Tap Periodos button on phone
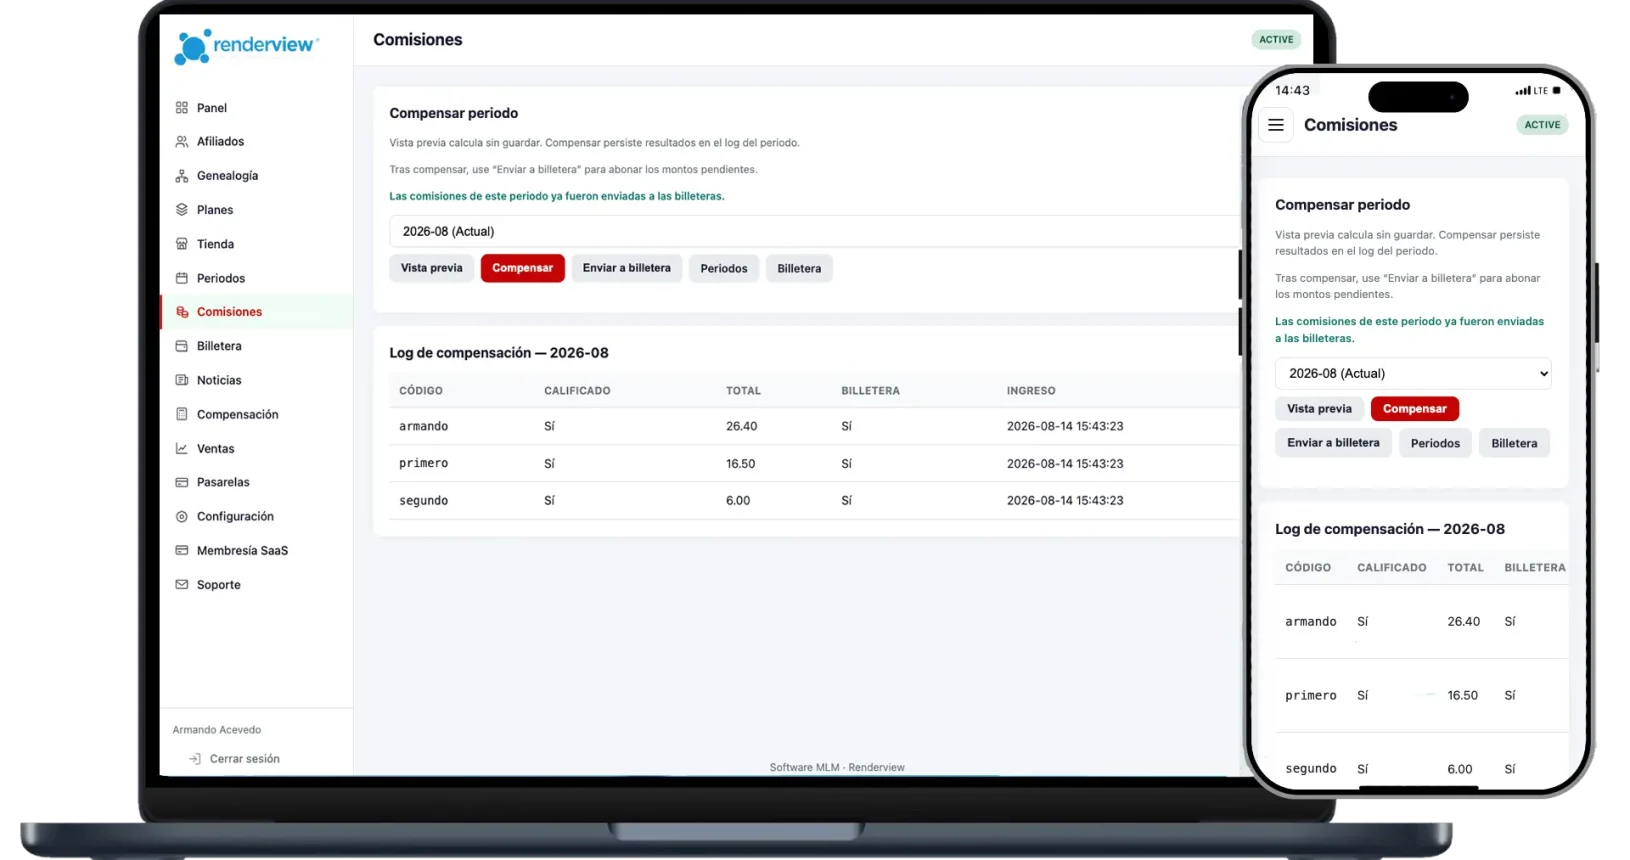The width and height of the screenshot is (1630, 860). pyautogui.click(x=1435, y=443)
